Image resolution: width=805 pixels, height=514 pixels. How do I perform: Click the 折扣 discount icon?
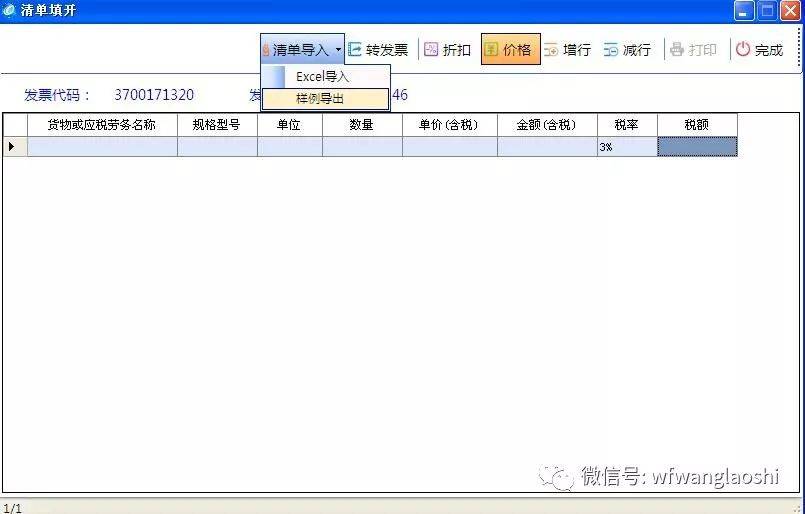[431, 49]
